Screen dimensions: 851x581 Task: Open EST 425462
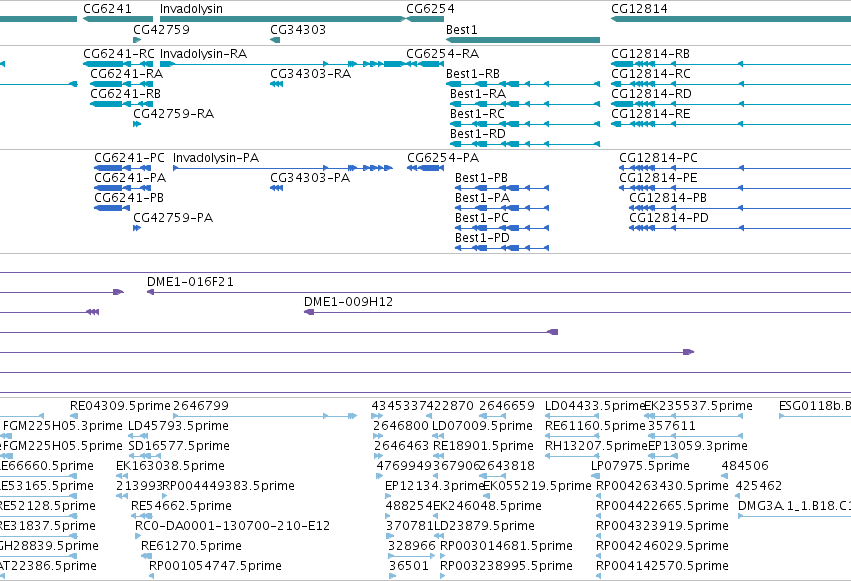pos(759,486)
